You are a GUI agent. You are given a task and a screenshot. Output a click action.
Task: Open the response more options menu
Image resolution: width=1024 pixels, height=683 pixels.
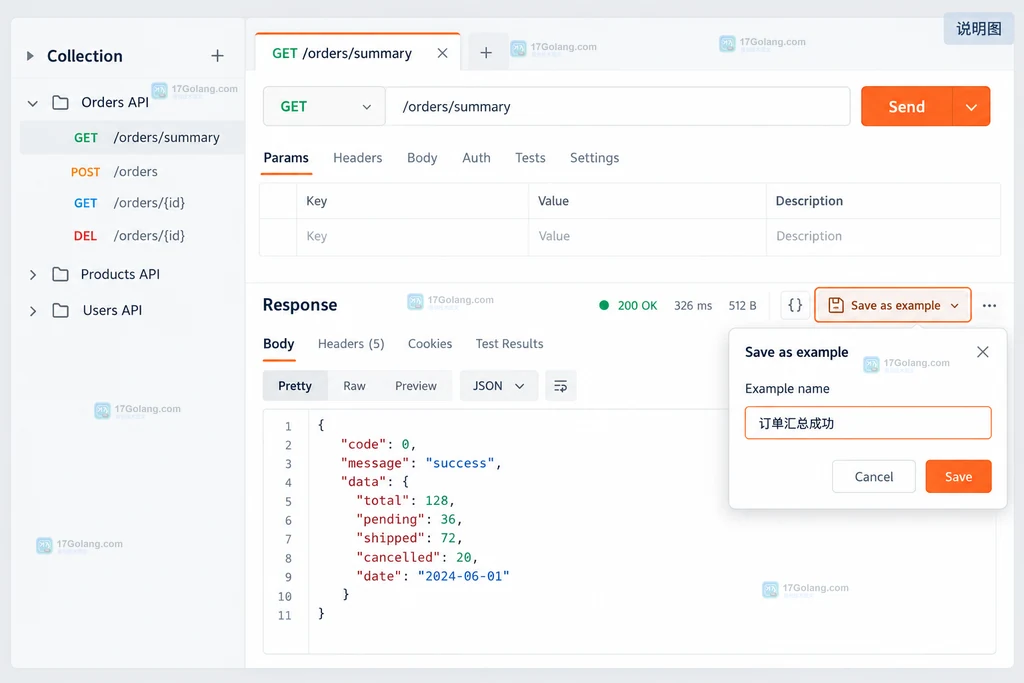click(x=989, y=306)
